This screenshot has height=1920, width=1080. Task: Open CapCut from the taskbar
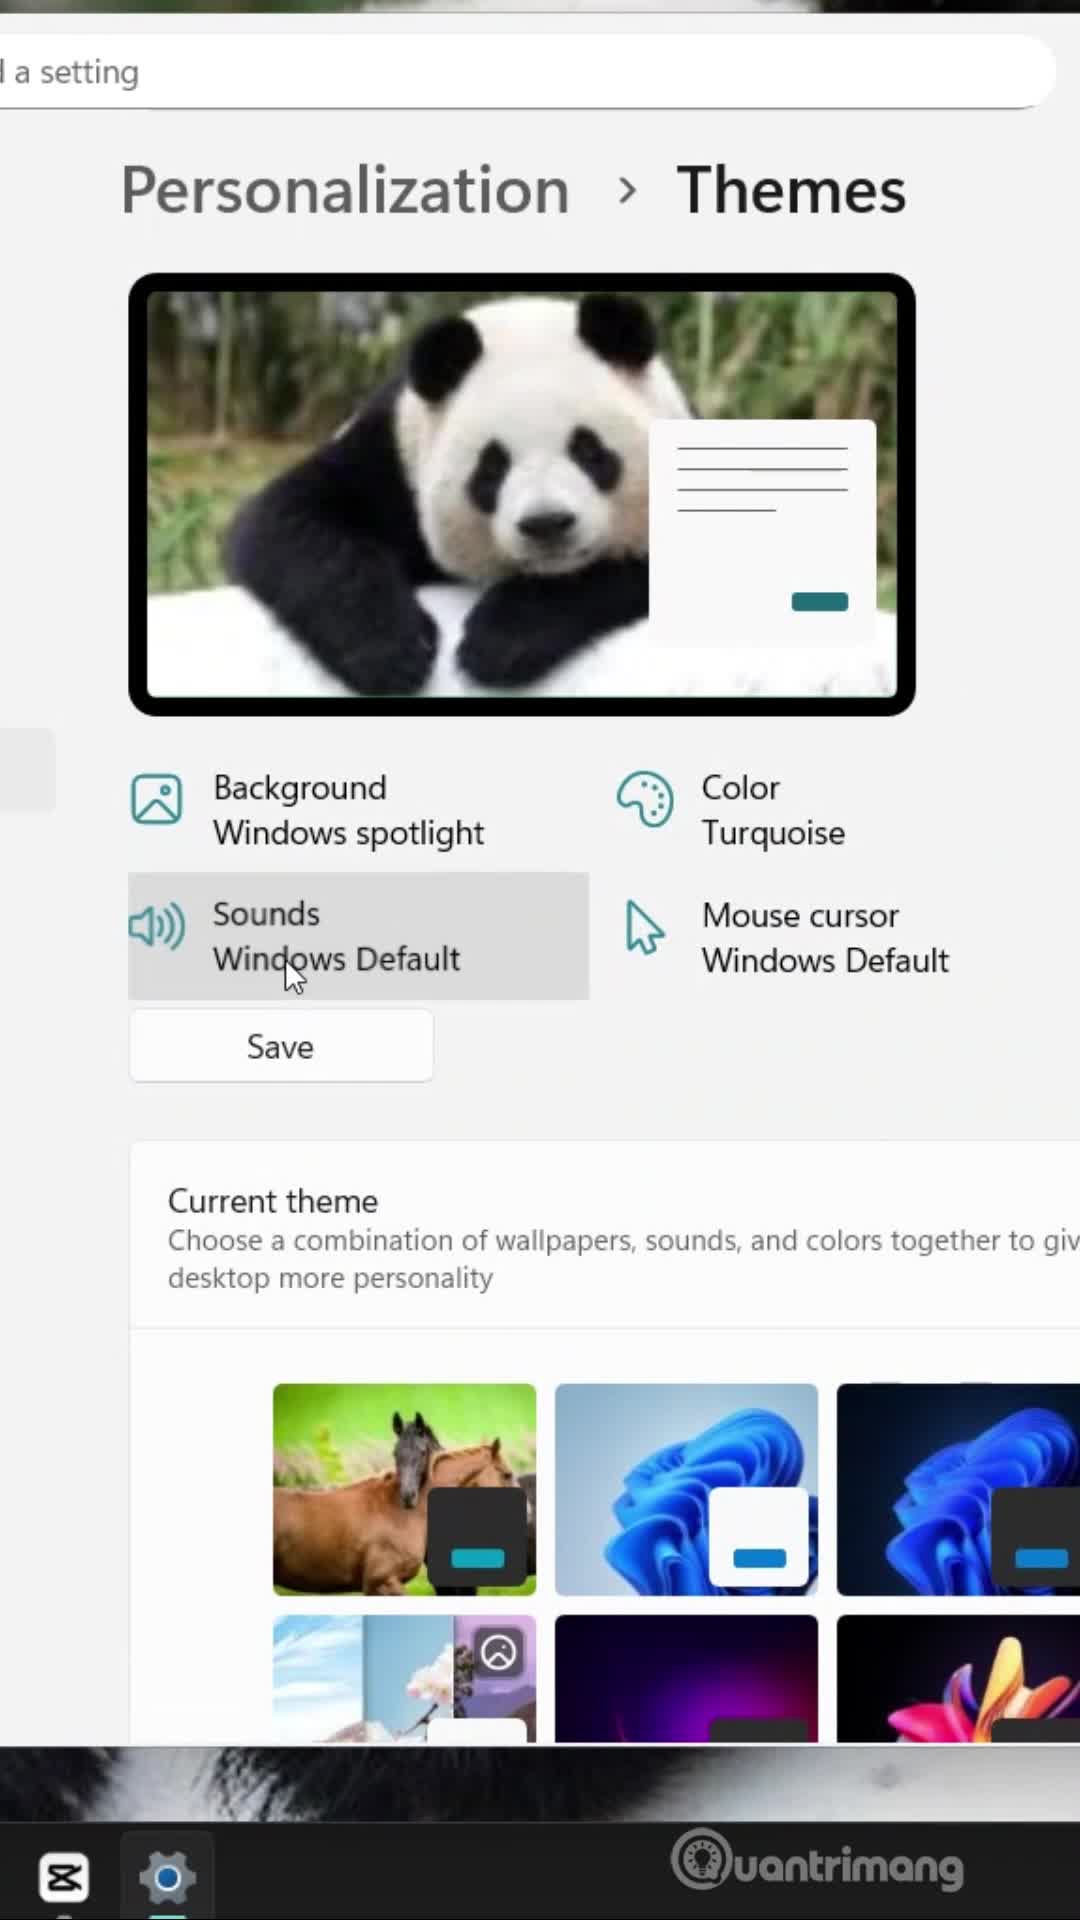[x=64, y=1877]
